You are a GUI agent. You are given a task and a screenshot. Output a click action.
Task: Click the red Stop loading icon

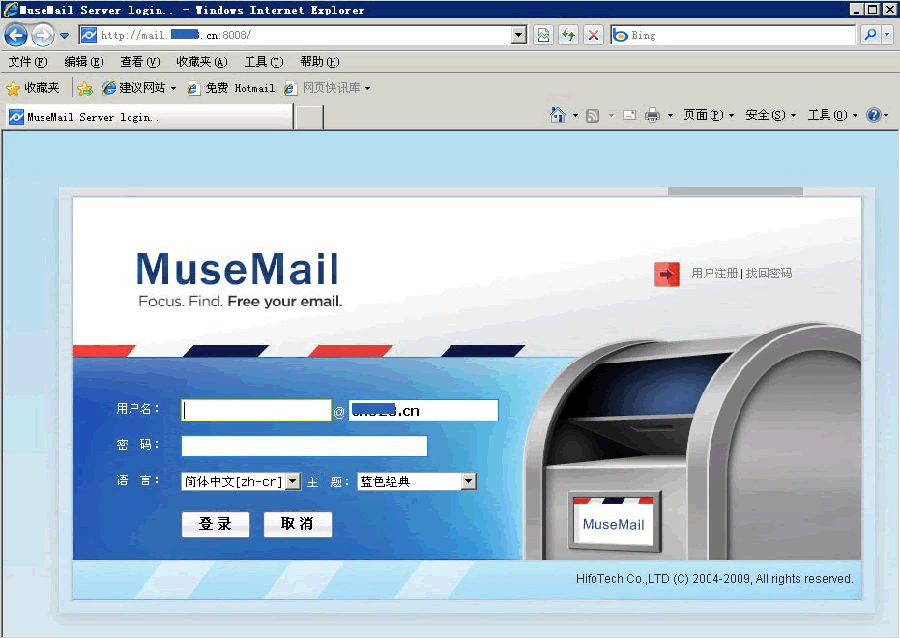[593, 35]
